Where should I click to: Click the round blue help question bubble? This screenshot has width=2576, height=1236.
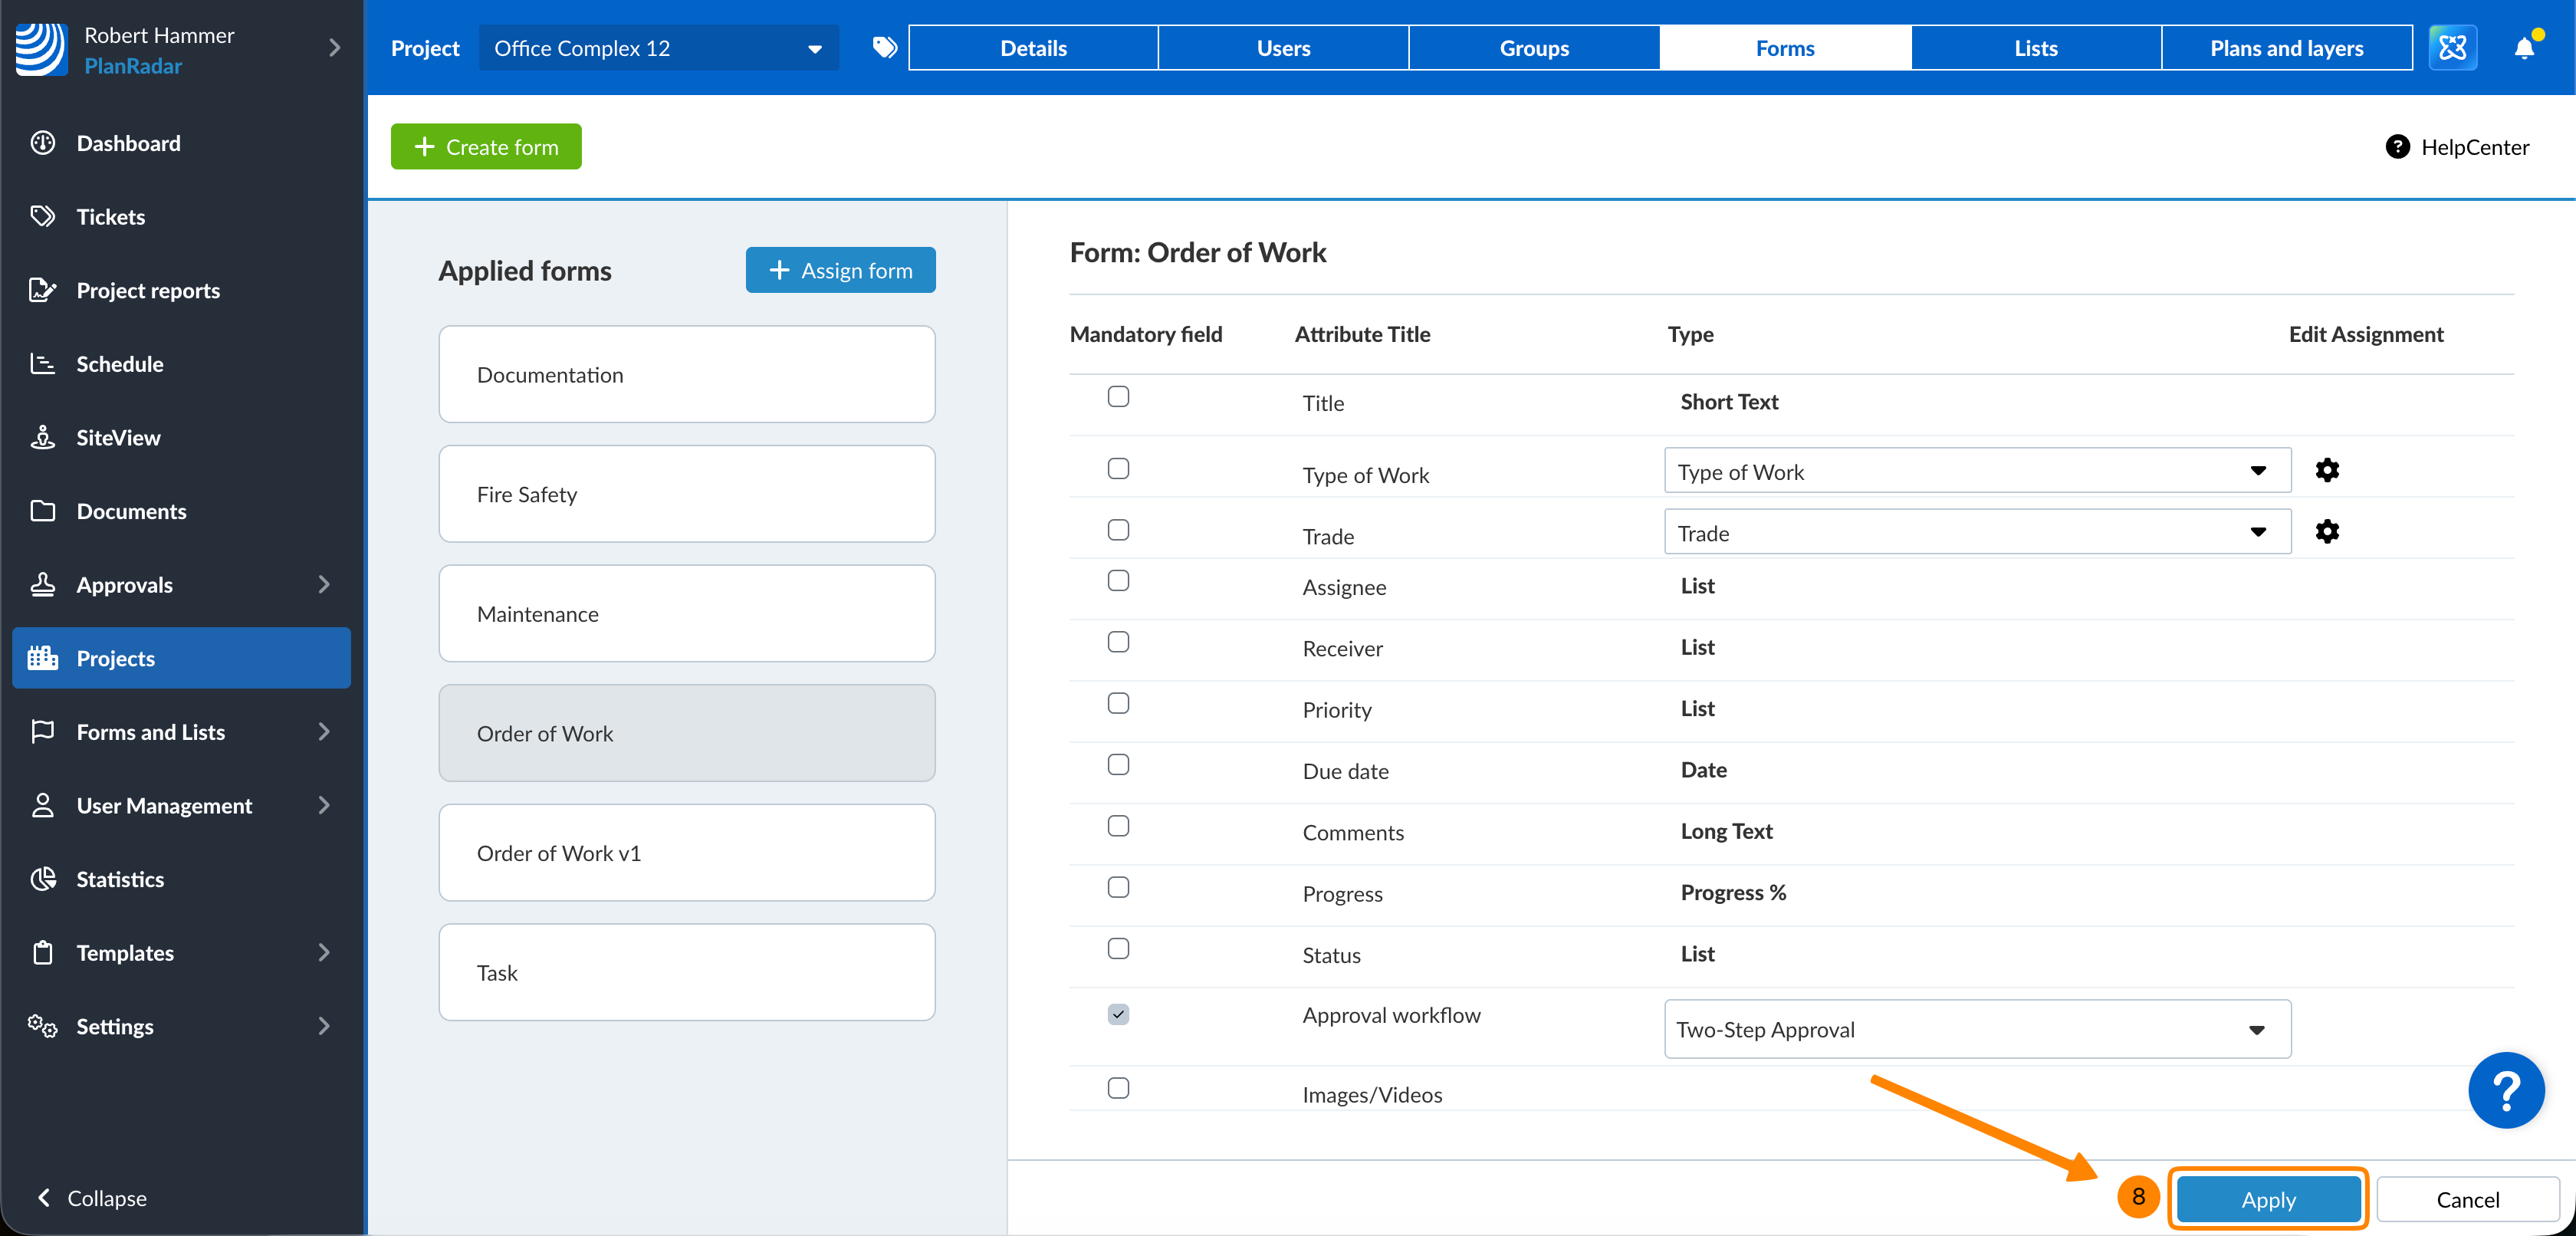(x=2505, y=1090)
